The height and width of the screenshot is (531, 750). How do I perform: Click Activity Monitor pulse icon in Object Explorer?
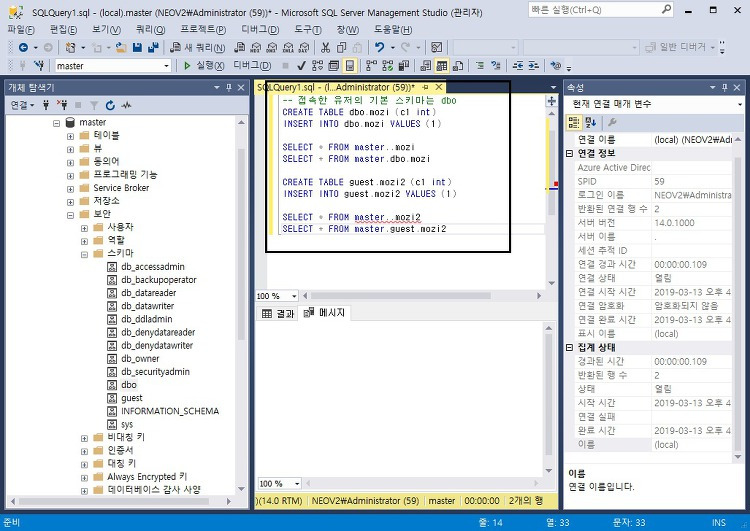pos(126,105)
